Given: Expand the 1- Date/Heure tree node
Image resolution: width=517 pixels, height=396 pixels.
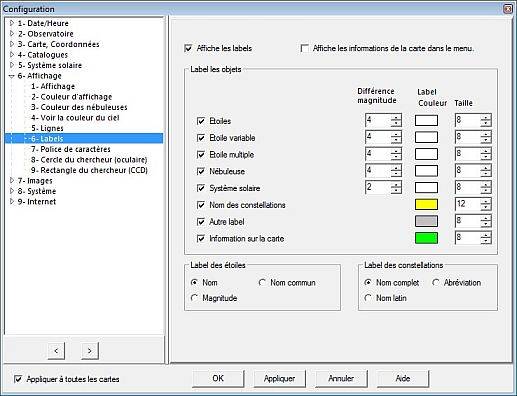Looking at the screenshot, I should [12, 23].
